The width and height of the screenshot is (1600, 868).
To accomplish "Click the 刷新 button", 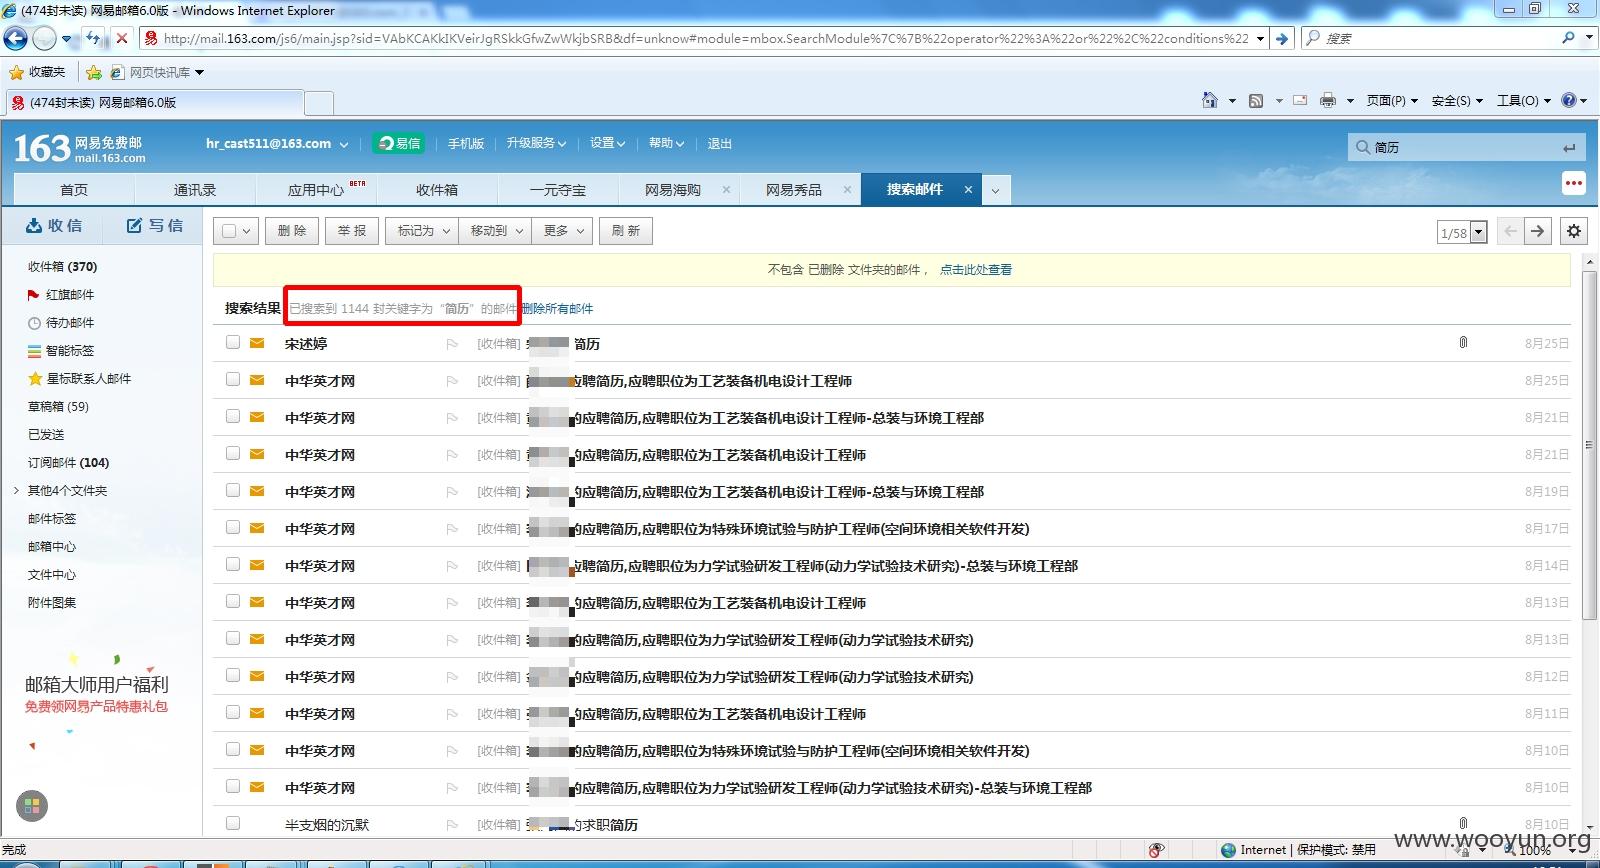I will pyautogui.click(x=626, y=231).
